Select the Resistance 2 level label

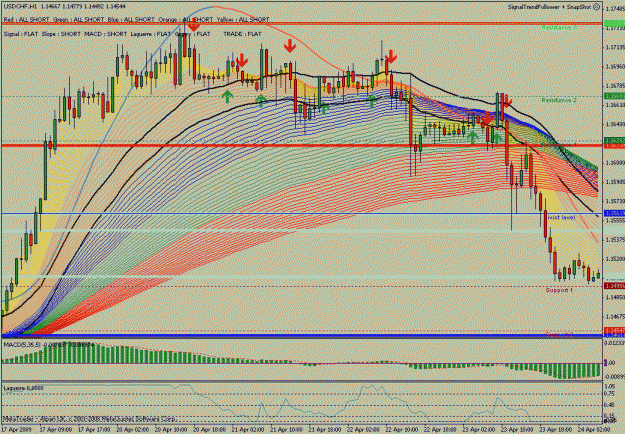click(559, 100)
